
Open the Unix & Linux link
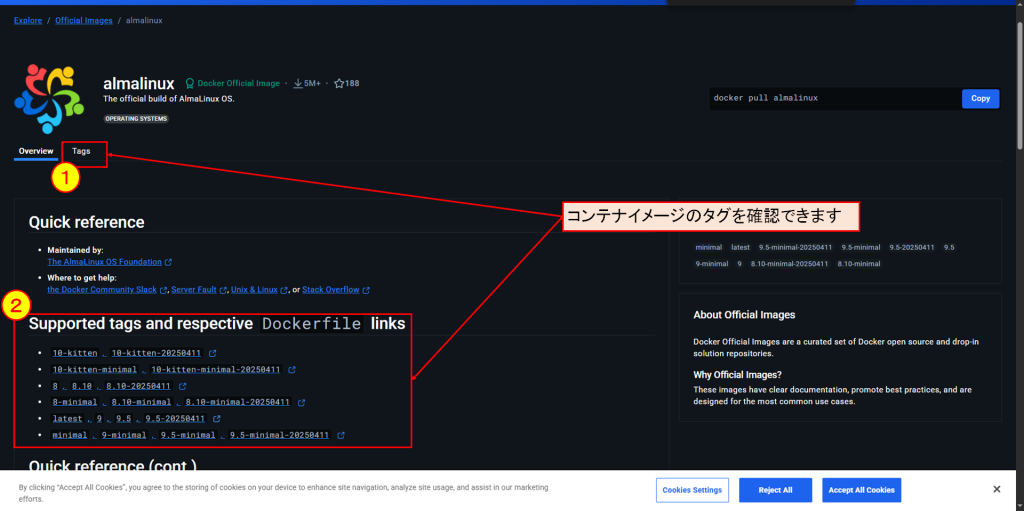(255, 289)
